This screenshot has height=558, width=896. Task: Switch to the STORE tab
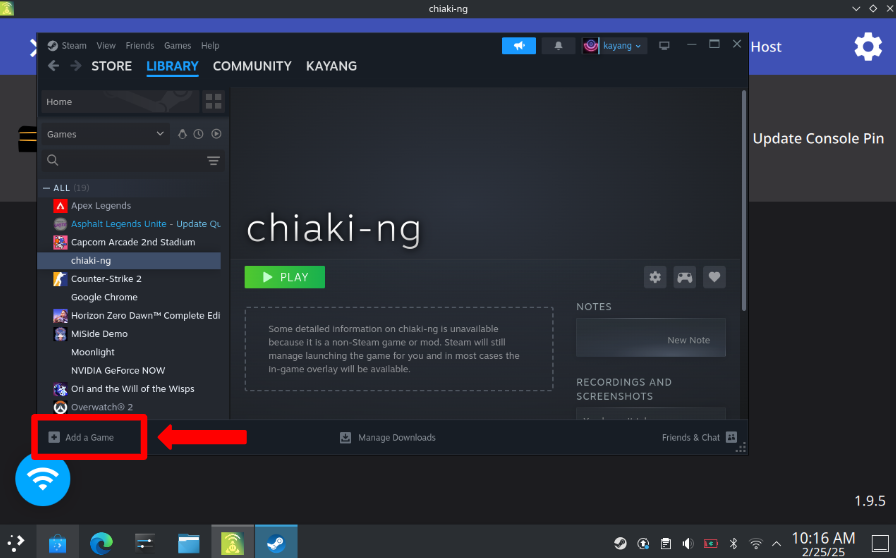pos(111,66)
